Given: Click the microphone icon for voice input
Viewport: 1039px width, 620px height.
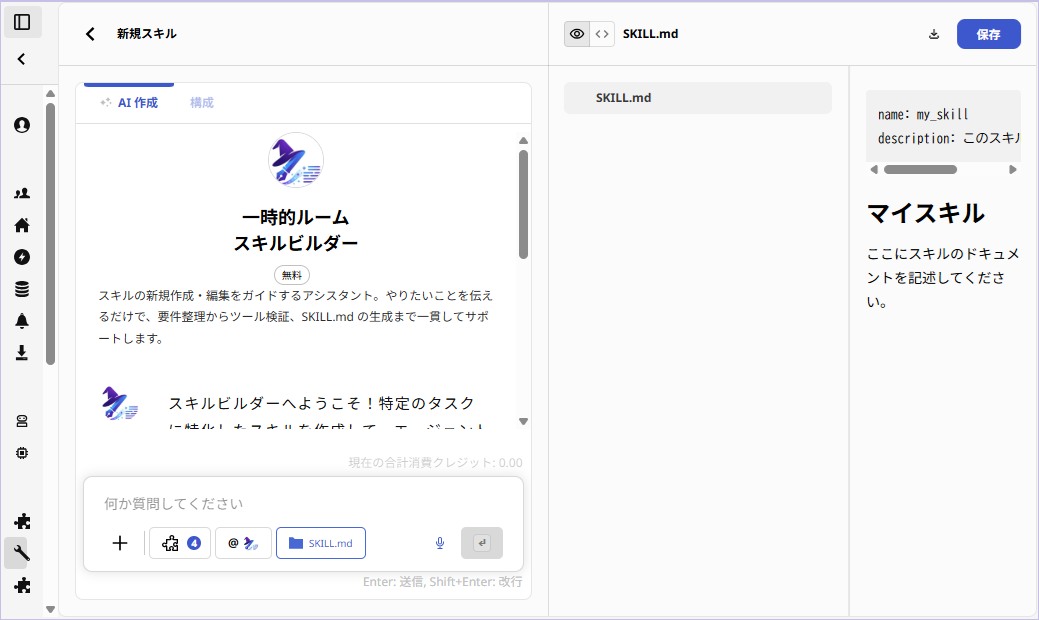Looking at the screenshot, I should [x=438, y=543].
